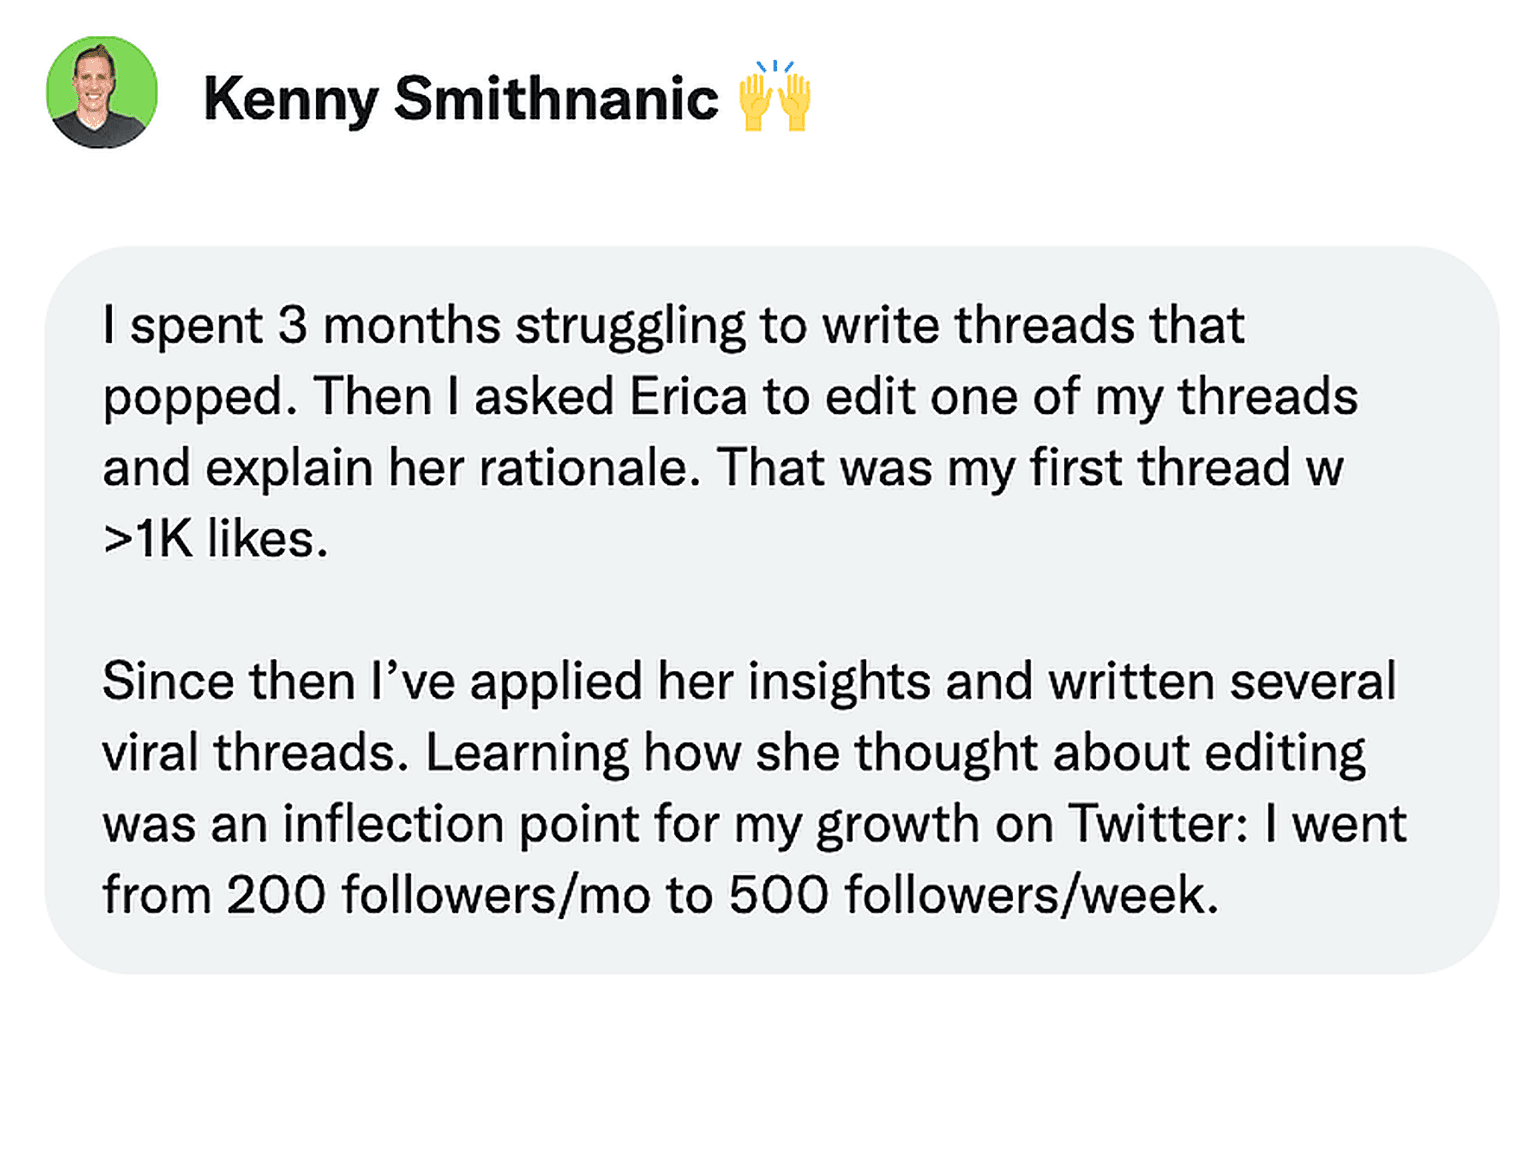The height and width of the screenshot is (1152, 1536).
Task: Click the name "Erica" in the testimonial
Action: pos(688,397)
